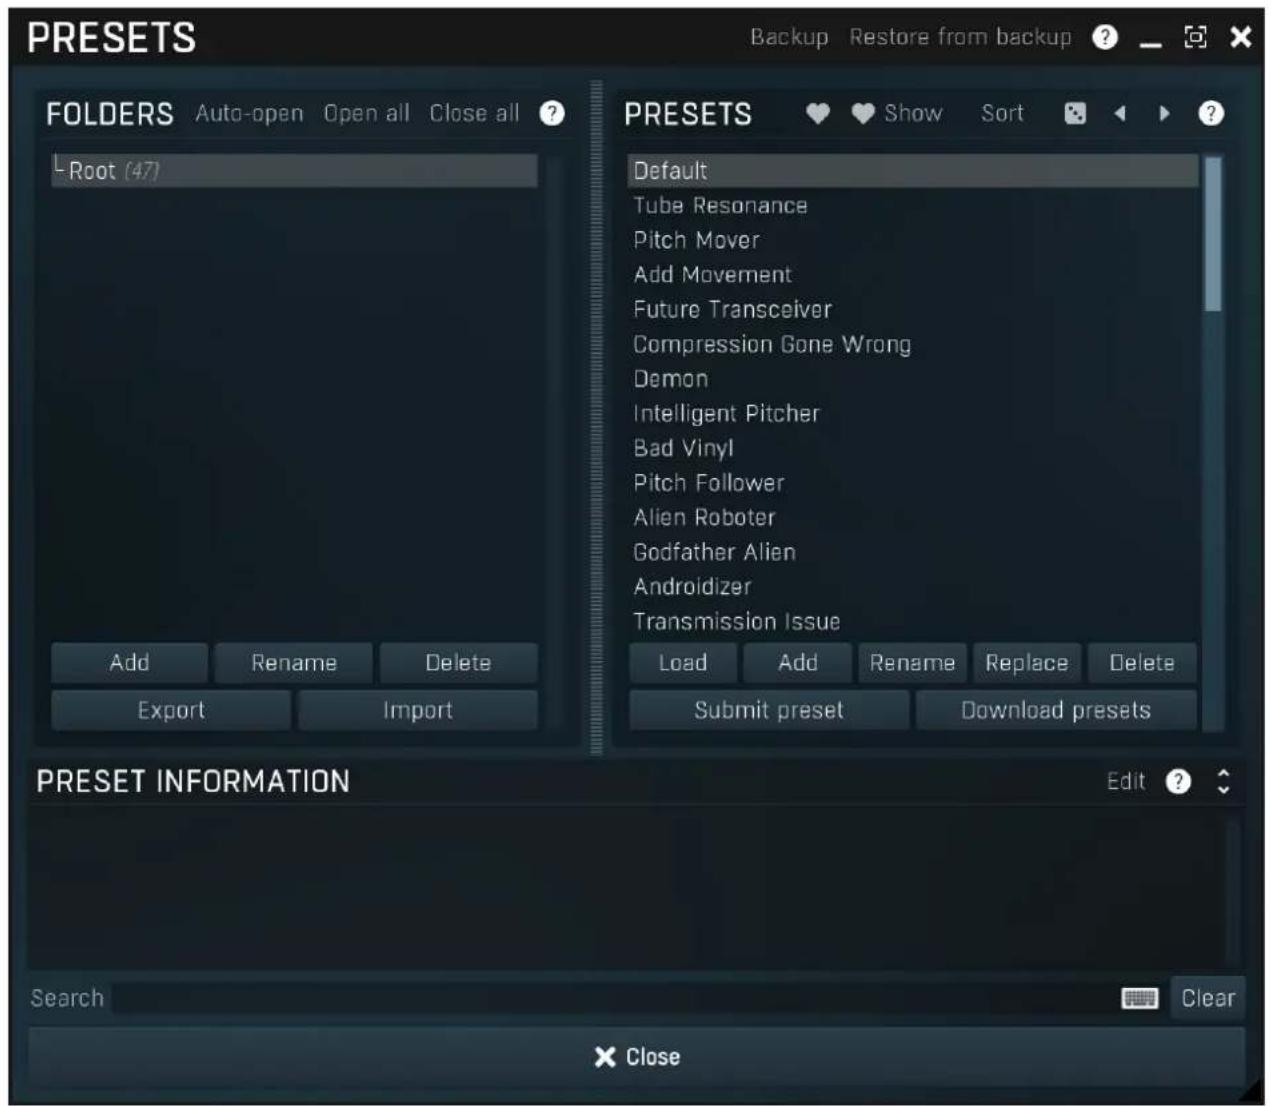
Task: Collapse the Preset Information panel using the arrows
Action: point(1223,782)
